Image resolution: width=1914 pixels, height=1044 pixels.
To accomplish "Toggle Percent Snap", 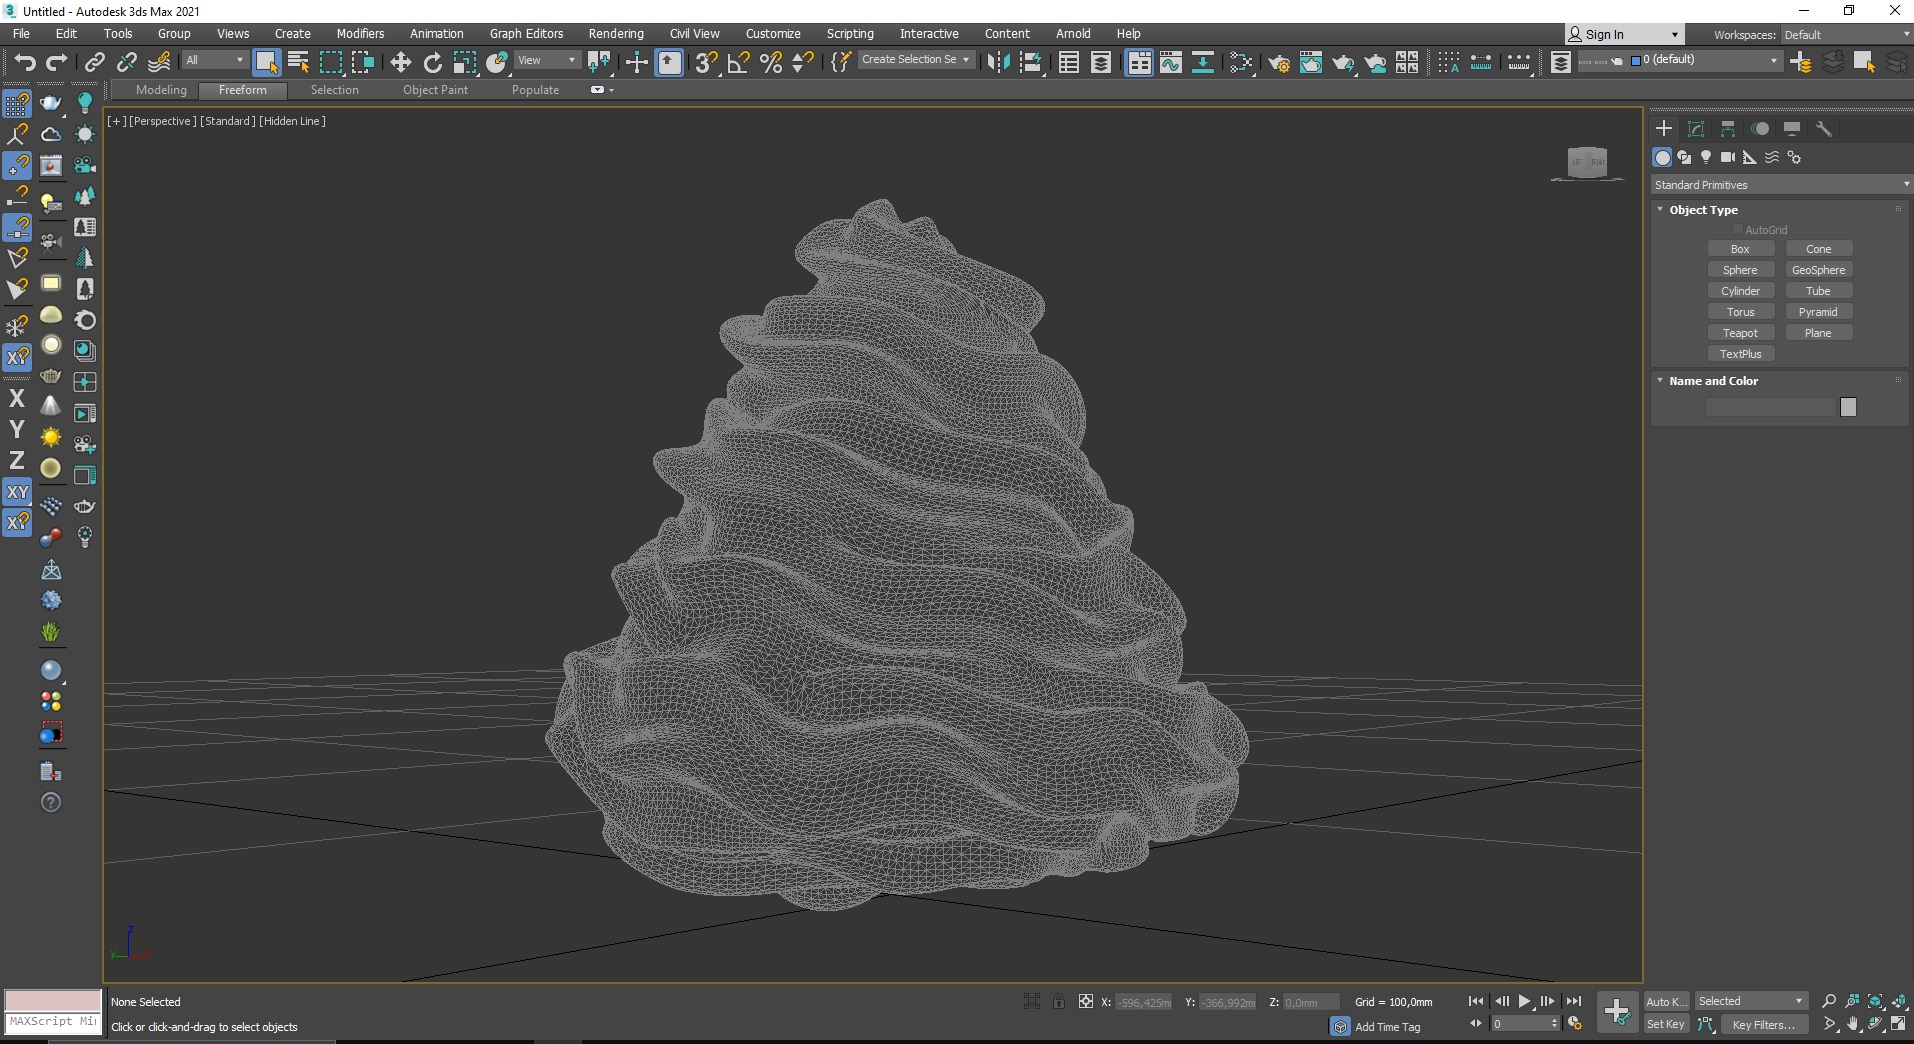I will click(770, 62).
